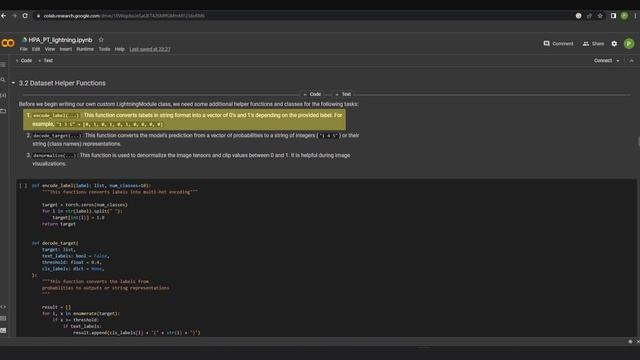Open the Connect dropdown arrow
Viewport: 640px width, 360px height.
click(x=618, y=61)
